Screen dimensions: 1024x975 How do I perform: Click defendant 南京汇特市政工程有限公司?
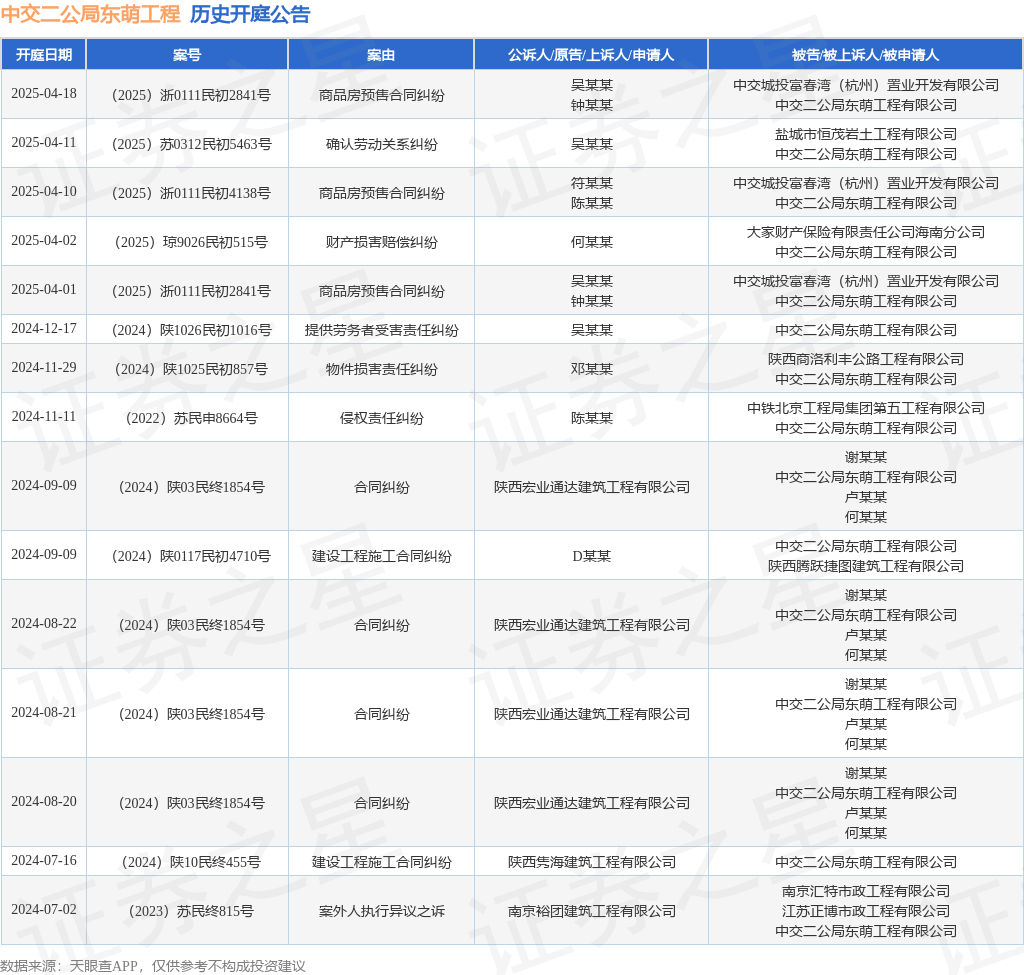coord(865,891)
